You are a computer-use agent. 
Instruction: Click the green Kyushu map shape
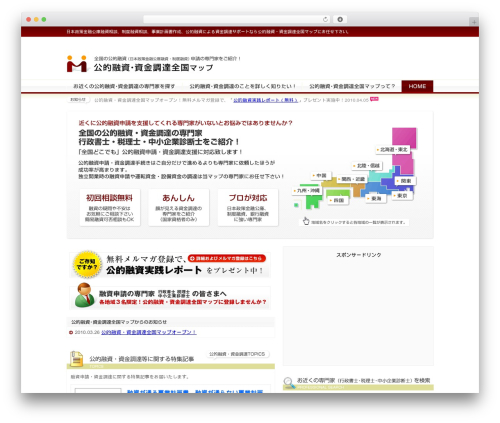click(313, 200)
